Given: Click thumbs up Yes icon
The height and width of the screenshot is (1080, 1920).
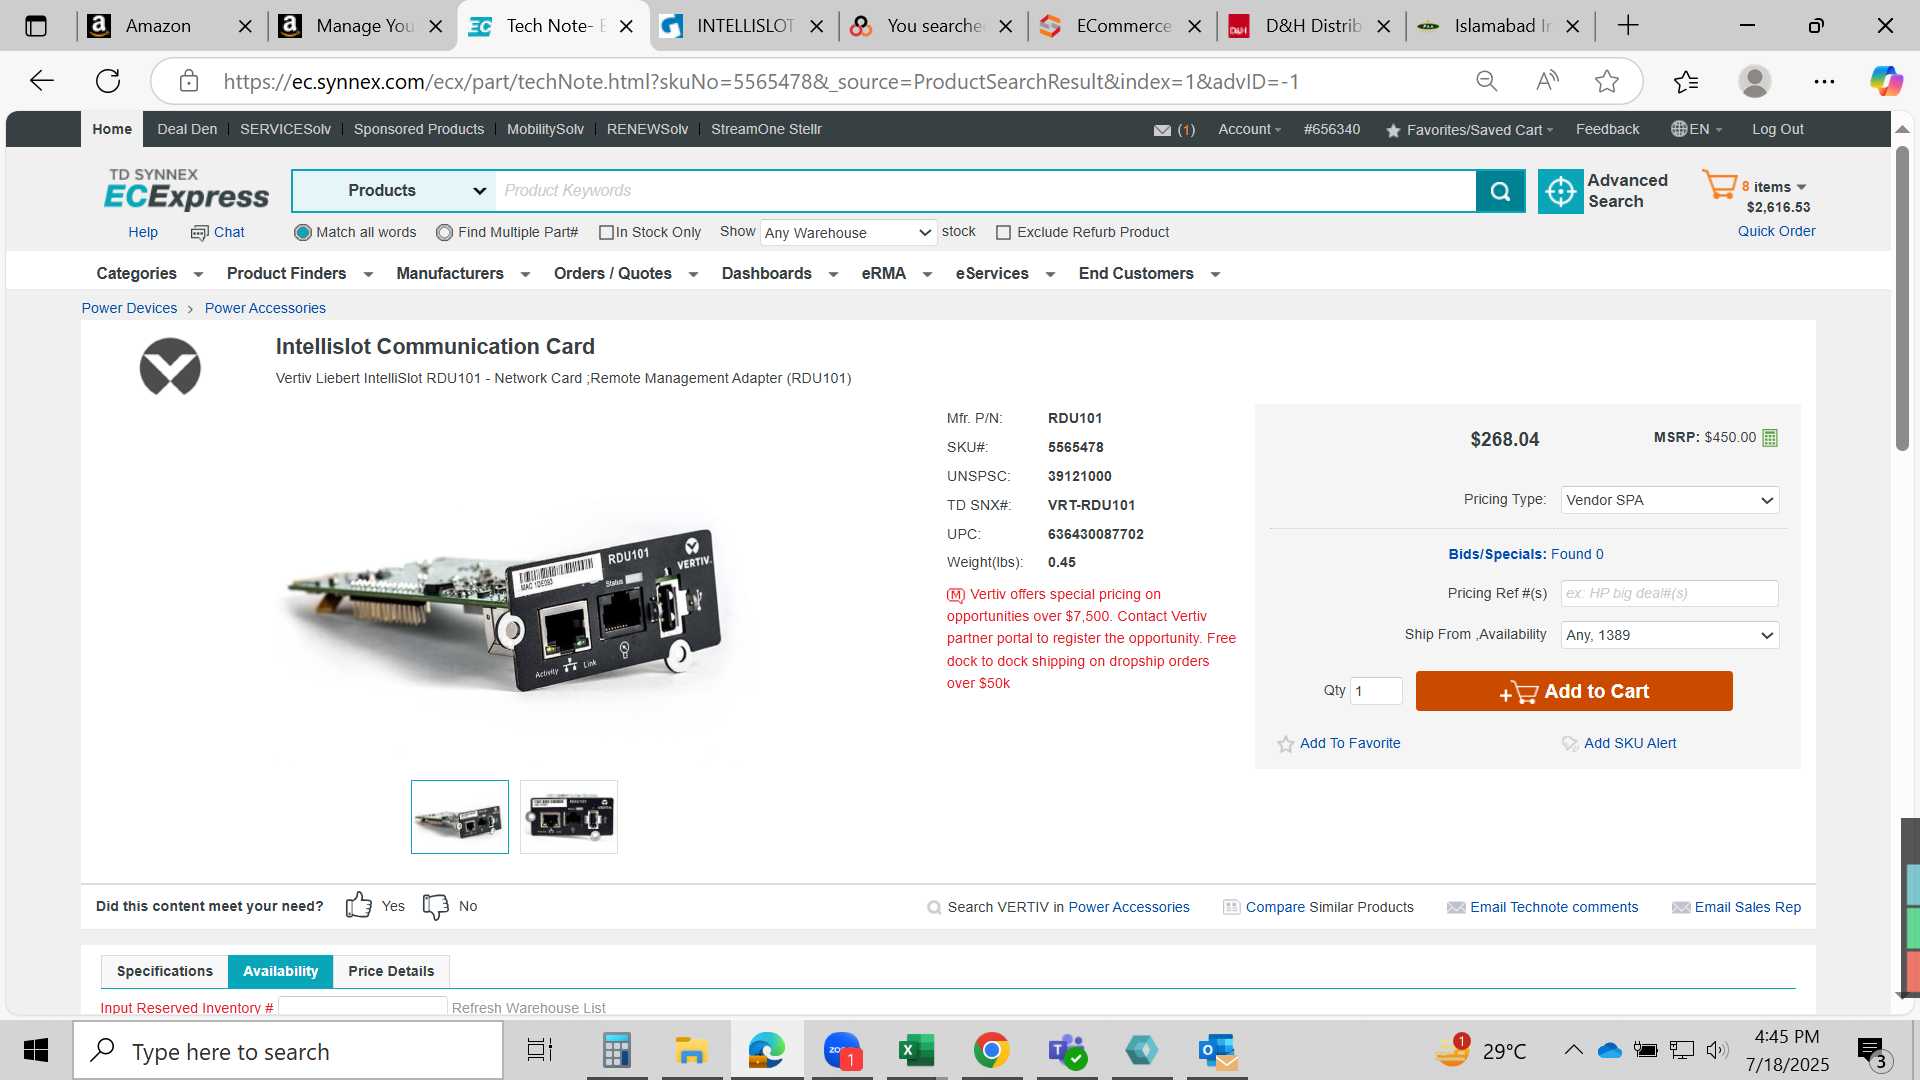Looking at the screenshot, I should click(359, 906).
